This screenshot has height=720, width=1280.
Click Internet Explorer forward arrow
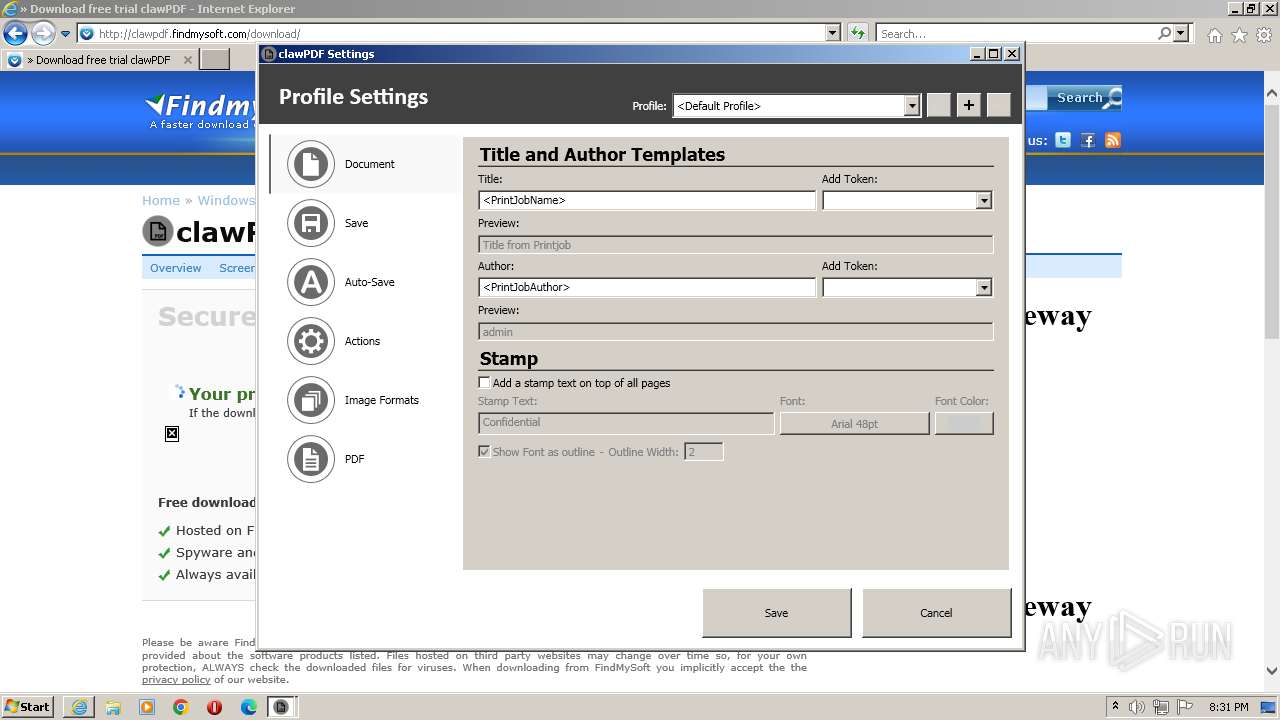pos(43,33)
